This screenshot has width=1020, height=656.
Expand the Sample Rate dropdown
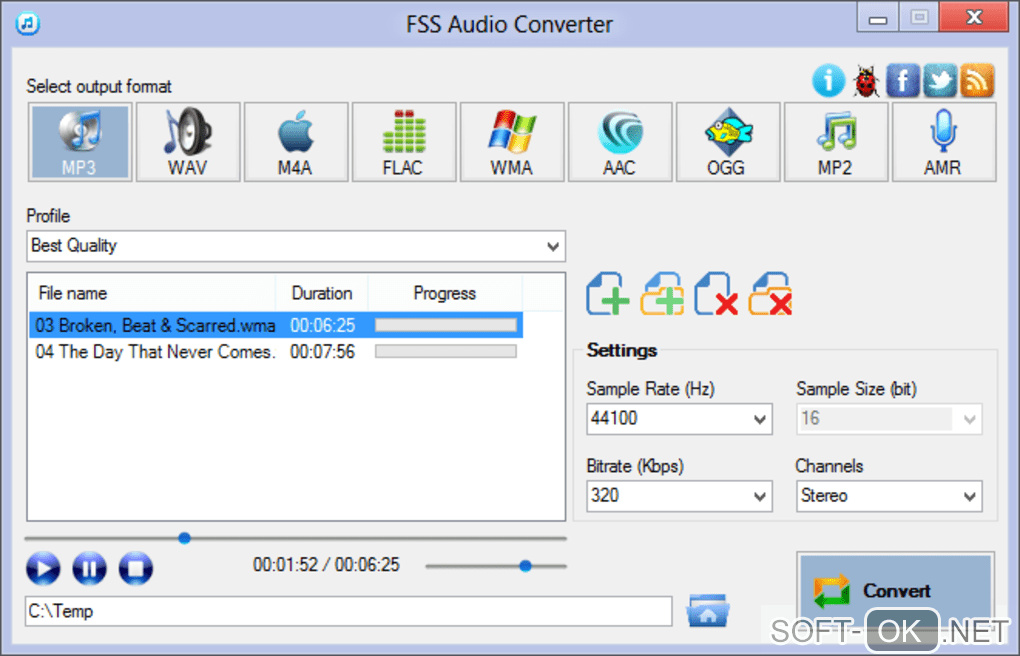coord(679,418)
